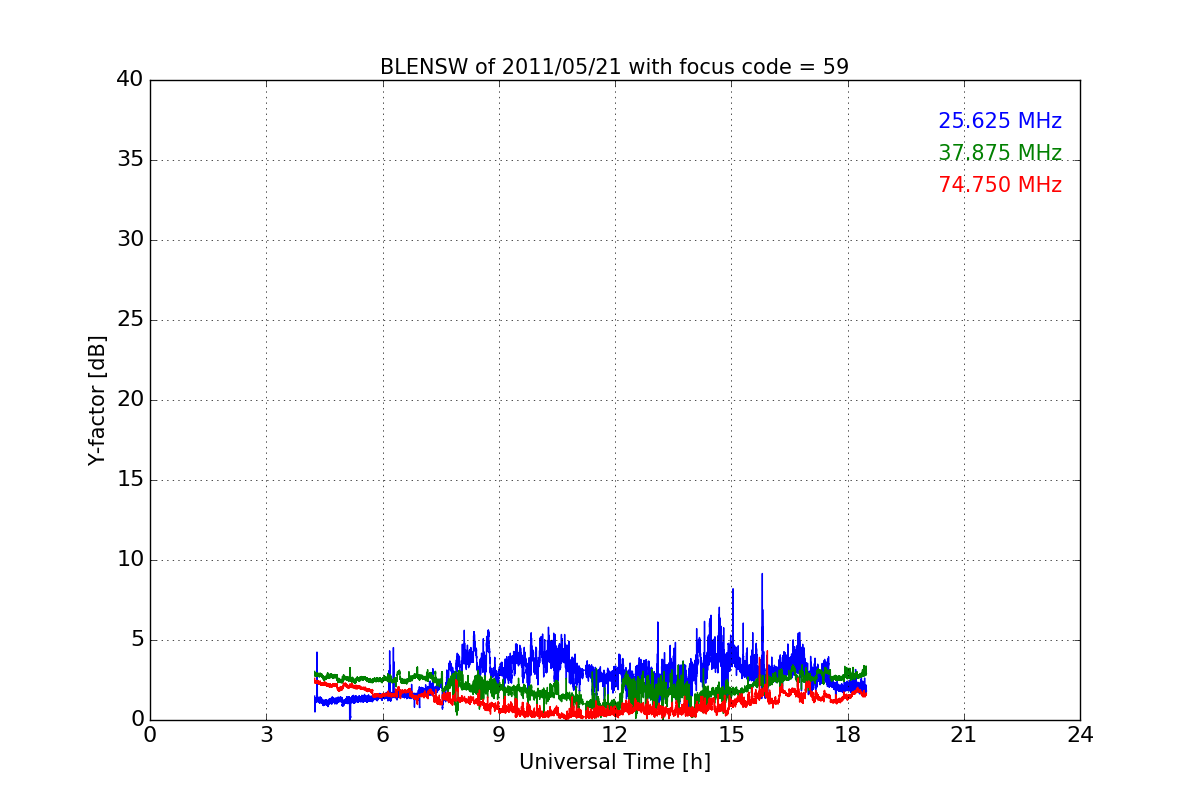Select the blue 25.625 MHz legend label
This screenshot has height=800, width=1200.
point(1000,121)
